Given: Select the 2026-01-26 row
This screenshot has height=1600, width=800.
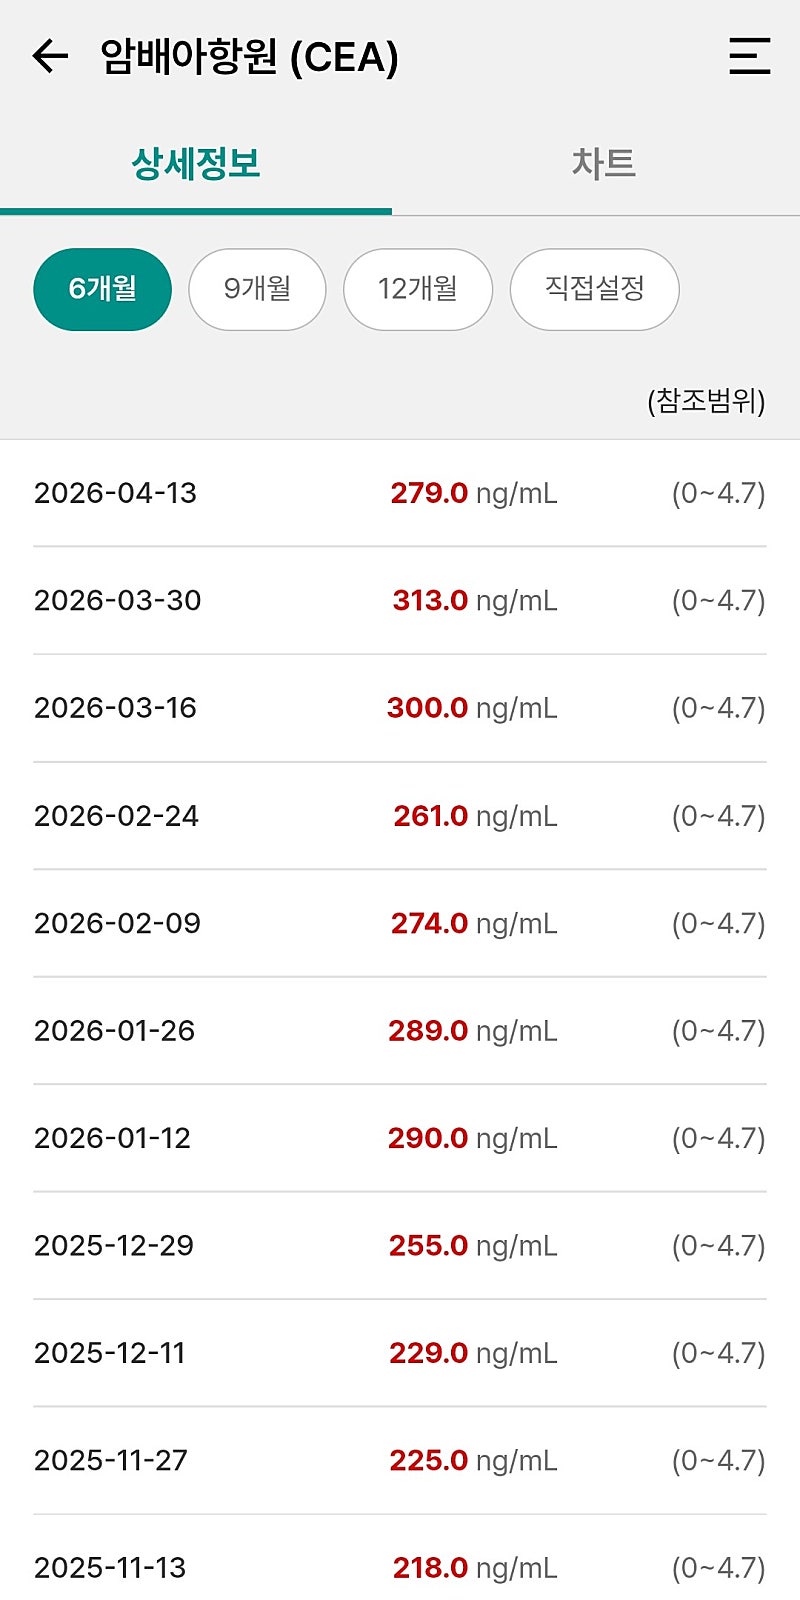Looking at the screenshot, I should (400, 1031).
